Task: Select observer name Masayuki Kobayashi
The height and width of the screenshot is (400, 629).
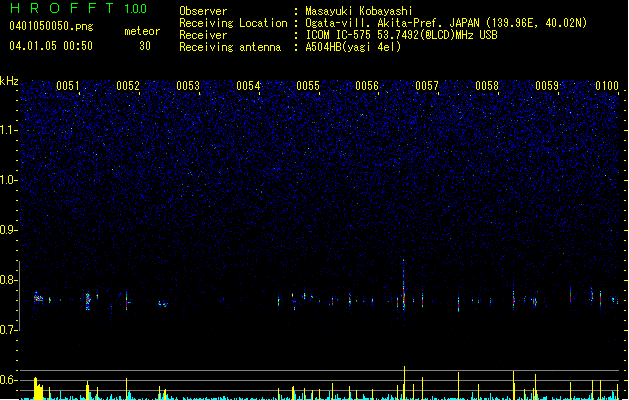Action: tap(359, 11)
